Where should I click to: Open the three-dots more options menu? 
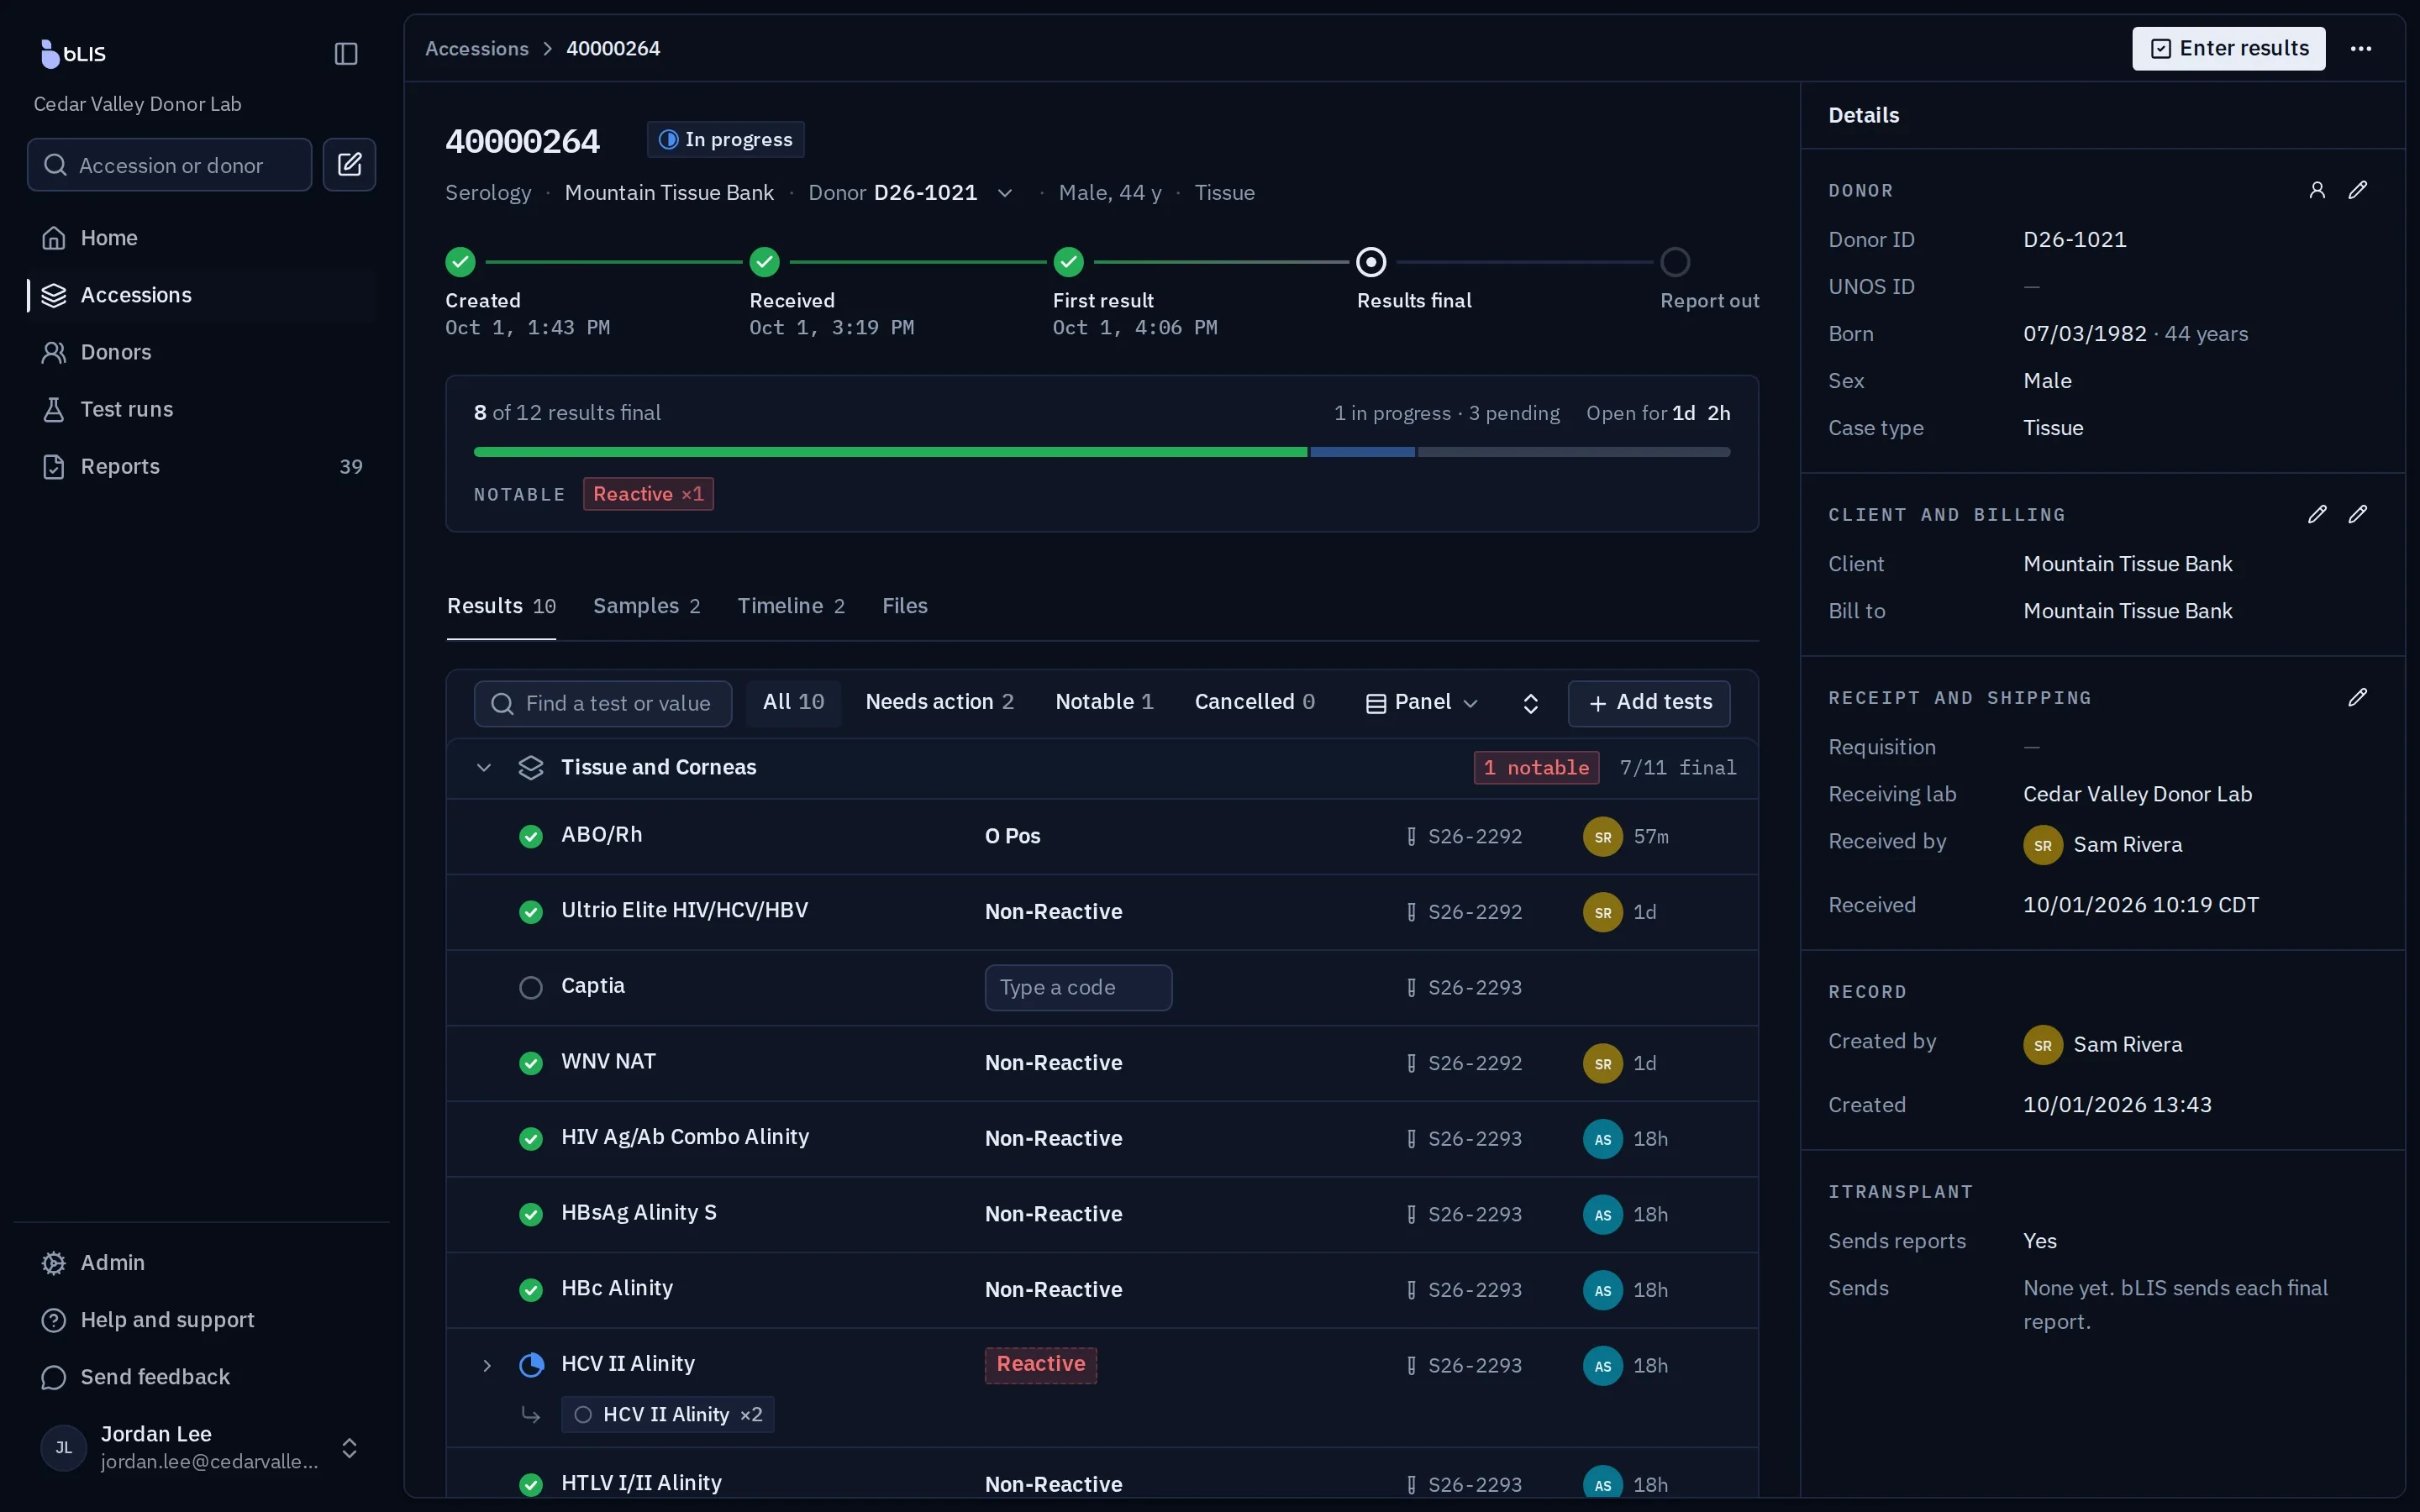[x=2361, y=48]
